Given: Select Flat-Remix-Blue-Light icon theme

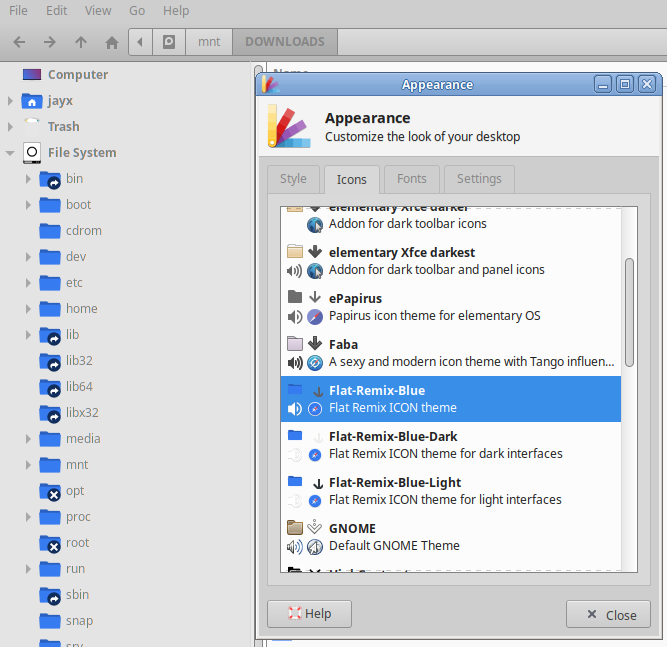Looking at the screenshot, I should click(x=451, y=491).
